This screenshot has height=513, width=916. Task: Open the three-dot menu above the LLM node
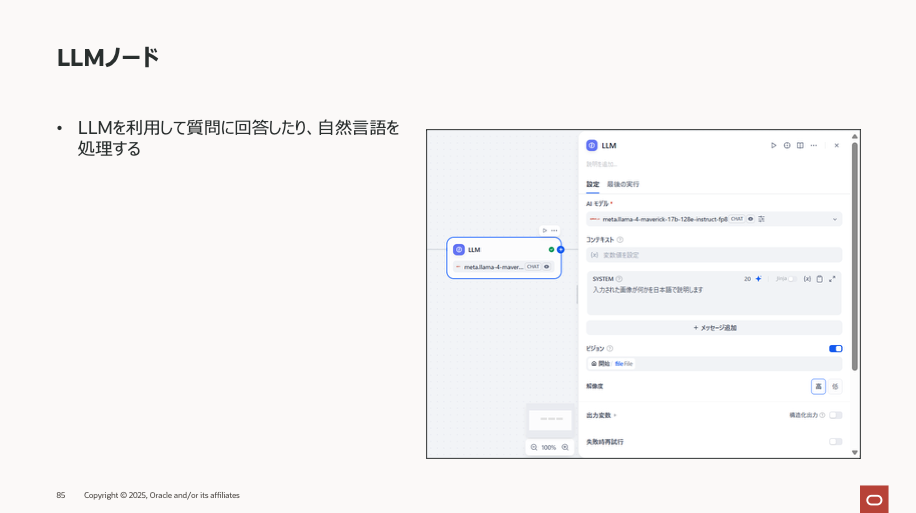554,230
